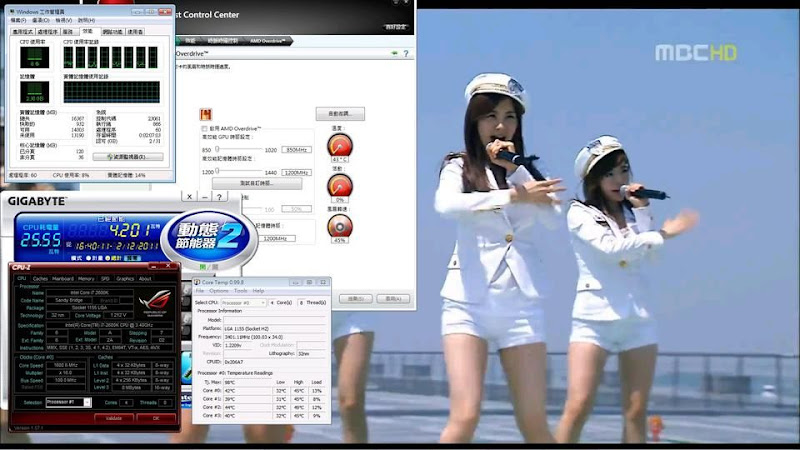Click the CPU usage 8% status in Task Manager
The image size is (800, 450).
(71, 175)
